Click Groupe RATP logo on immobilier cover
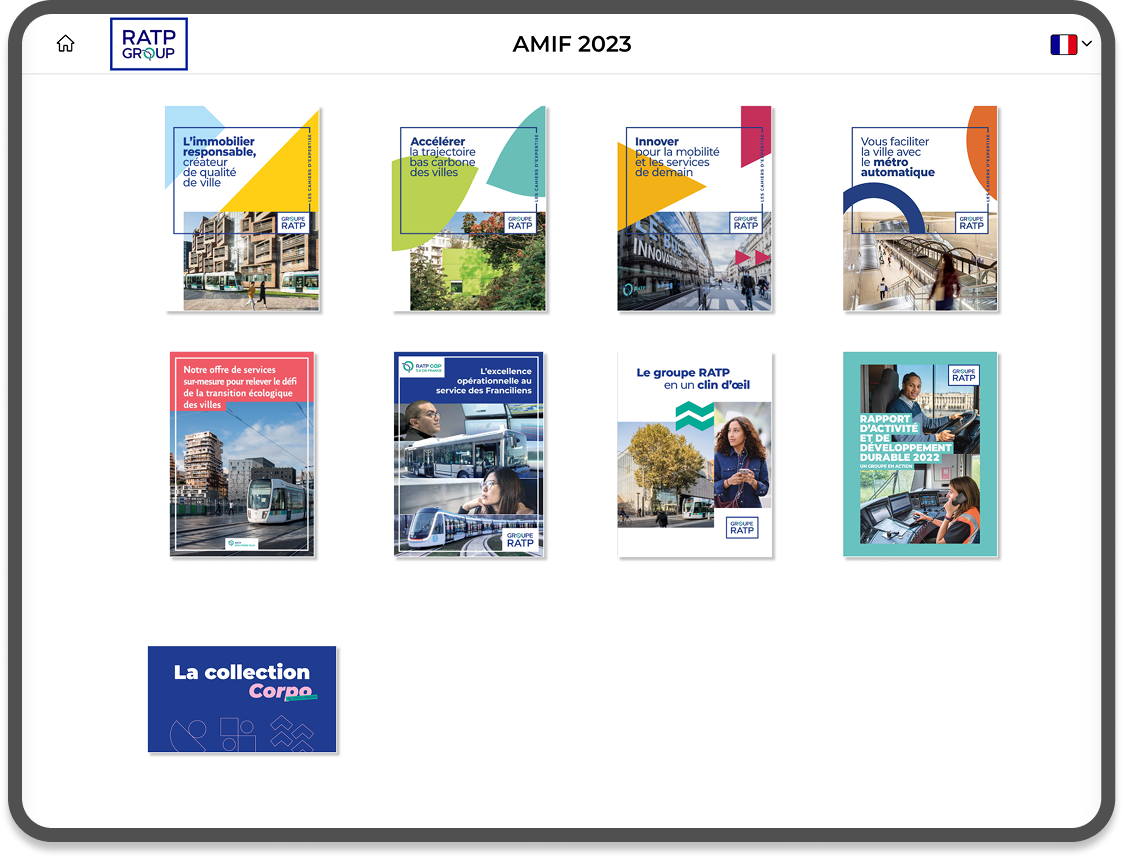The width and height of the screenshot is (1124, 858). tap(293, 222)
